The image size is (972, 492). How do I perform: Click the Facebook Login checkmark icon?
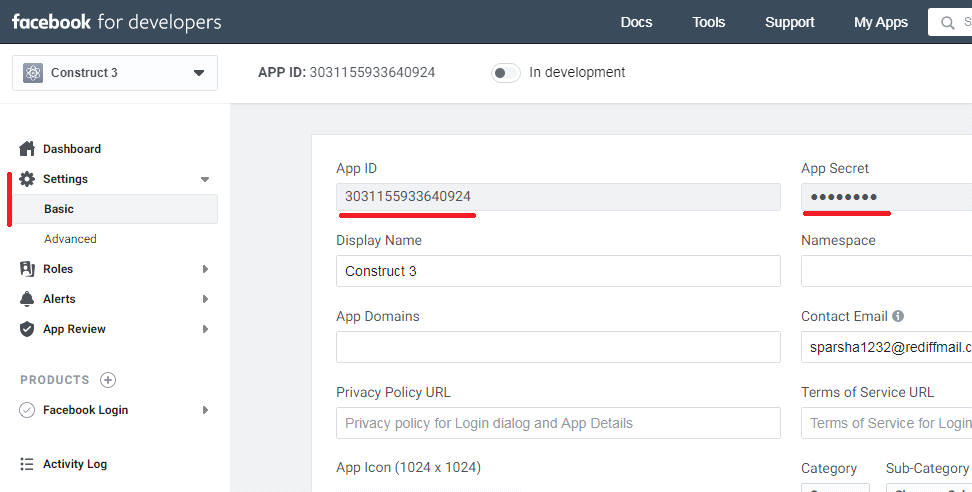tap(27, 410)
